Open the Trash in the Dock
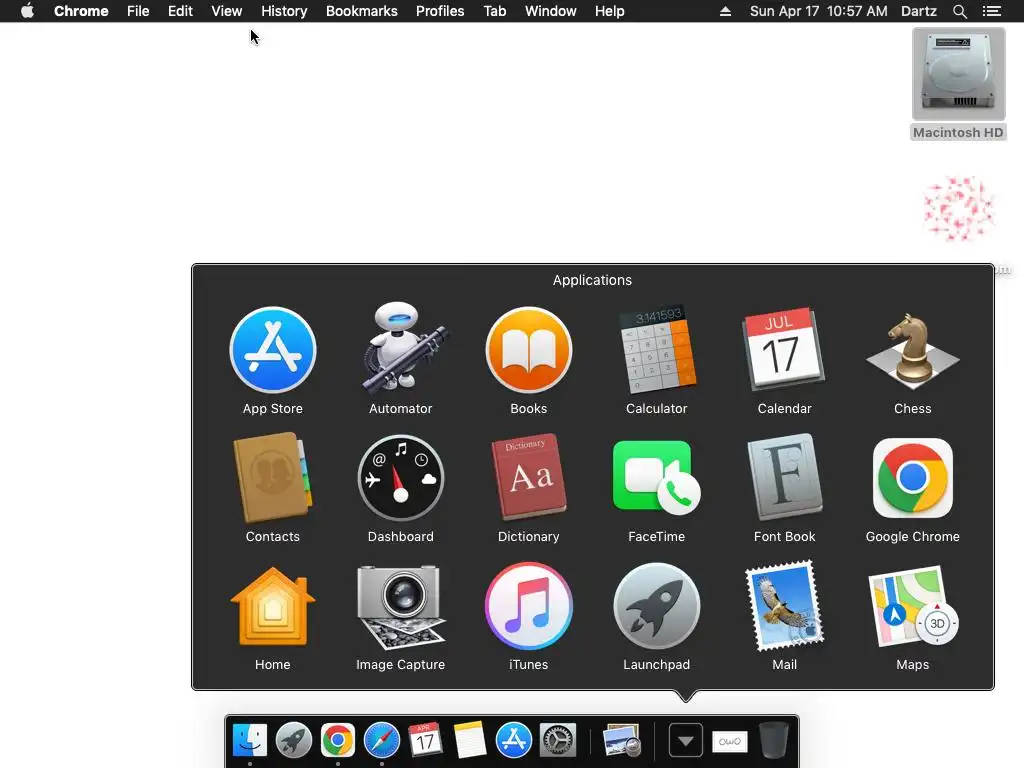Viewport: 1024px width, 768px height. click(x=774, y=740)
